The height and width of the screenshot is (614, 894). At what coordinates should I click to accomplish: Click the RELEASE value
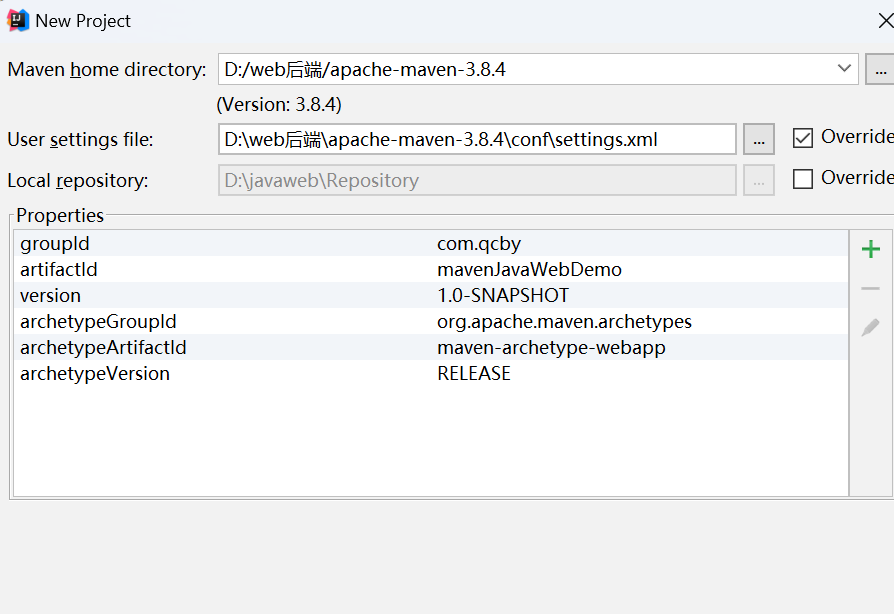pos(474,373)
